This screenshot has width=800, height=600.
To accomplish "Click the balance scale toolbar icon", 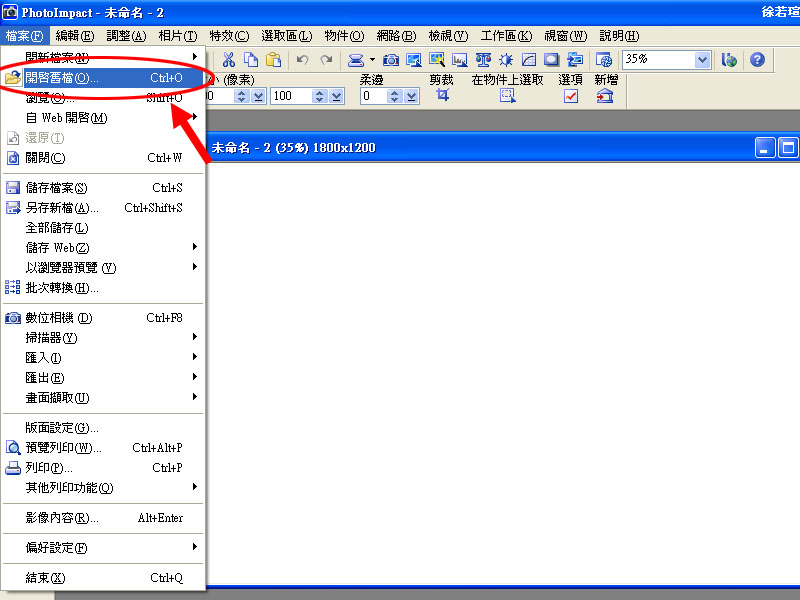I will pos(483,60).
